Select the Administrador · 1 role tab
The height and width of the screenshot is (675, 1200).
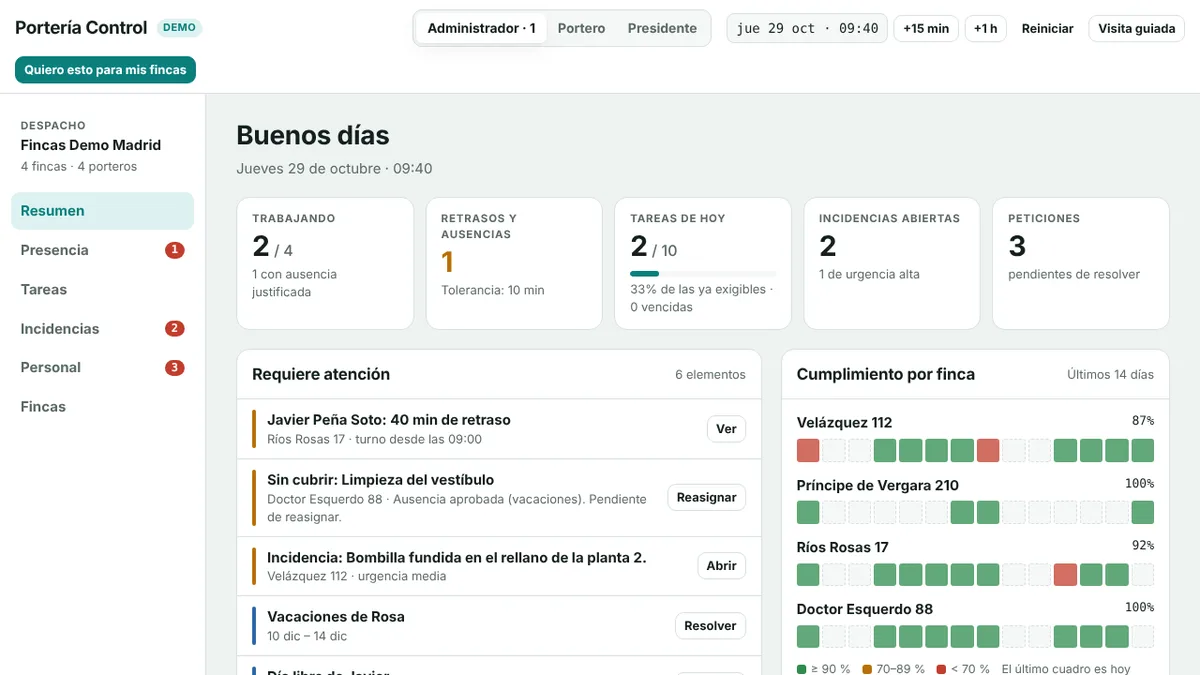tap(481, 28)
